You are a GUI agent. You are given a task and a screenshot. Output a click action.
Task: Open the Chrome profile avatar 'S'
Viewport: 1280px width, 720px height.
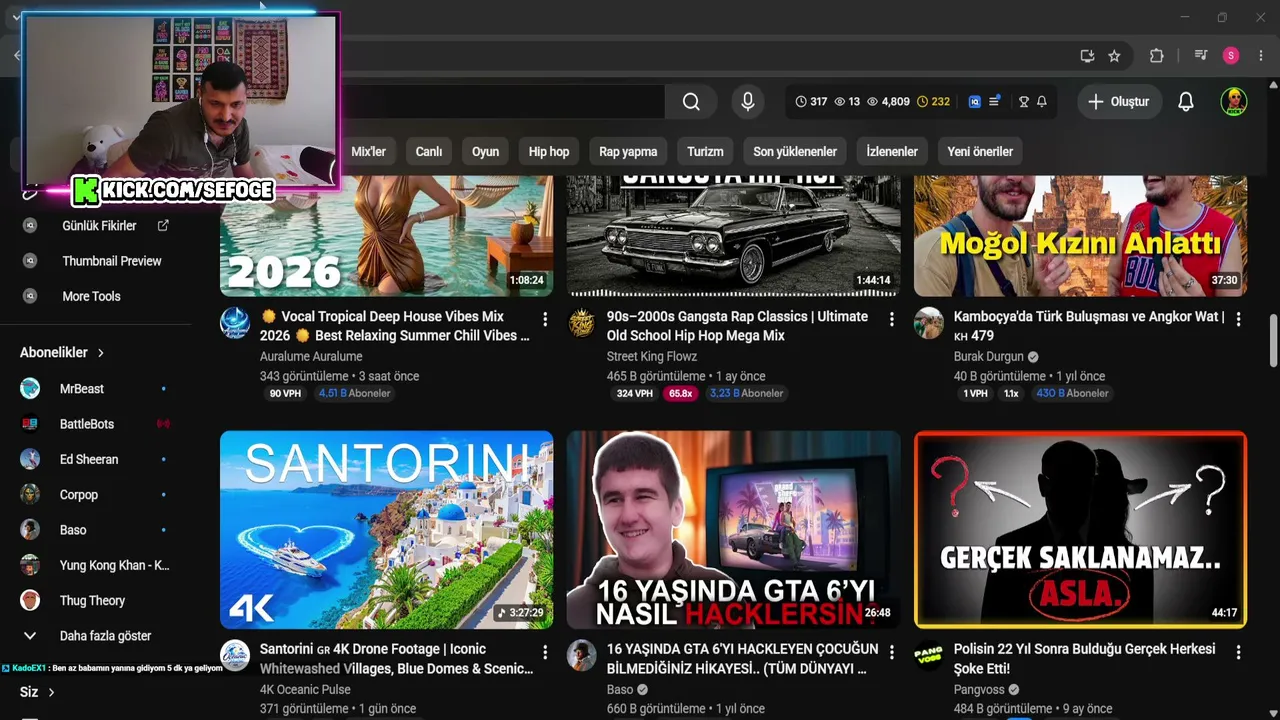click(x=1231, y=56)
